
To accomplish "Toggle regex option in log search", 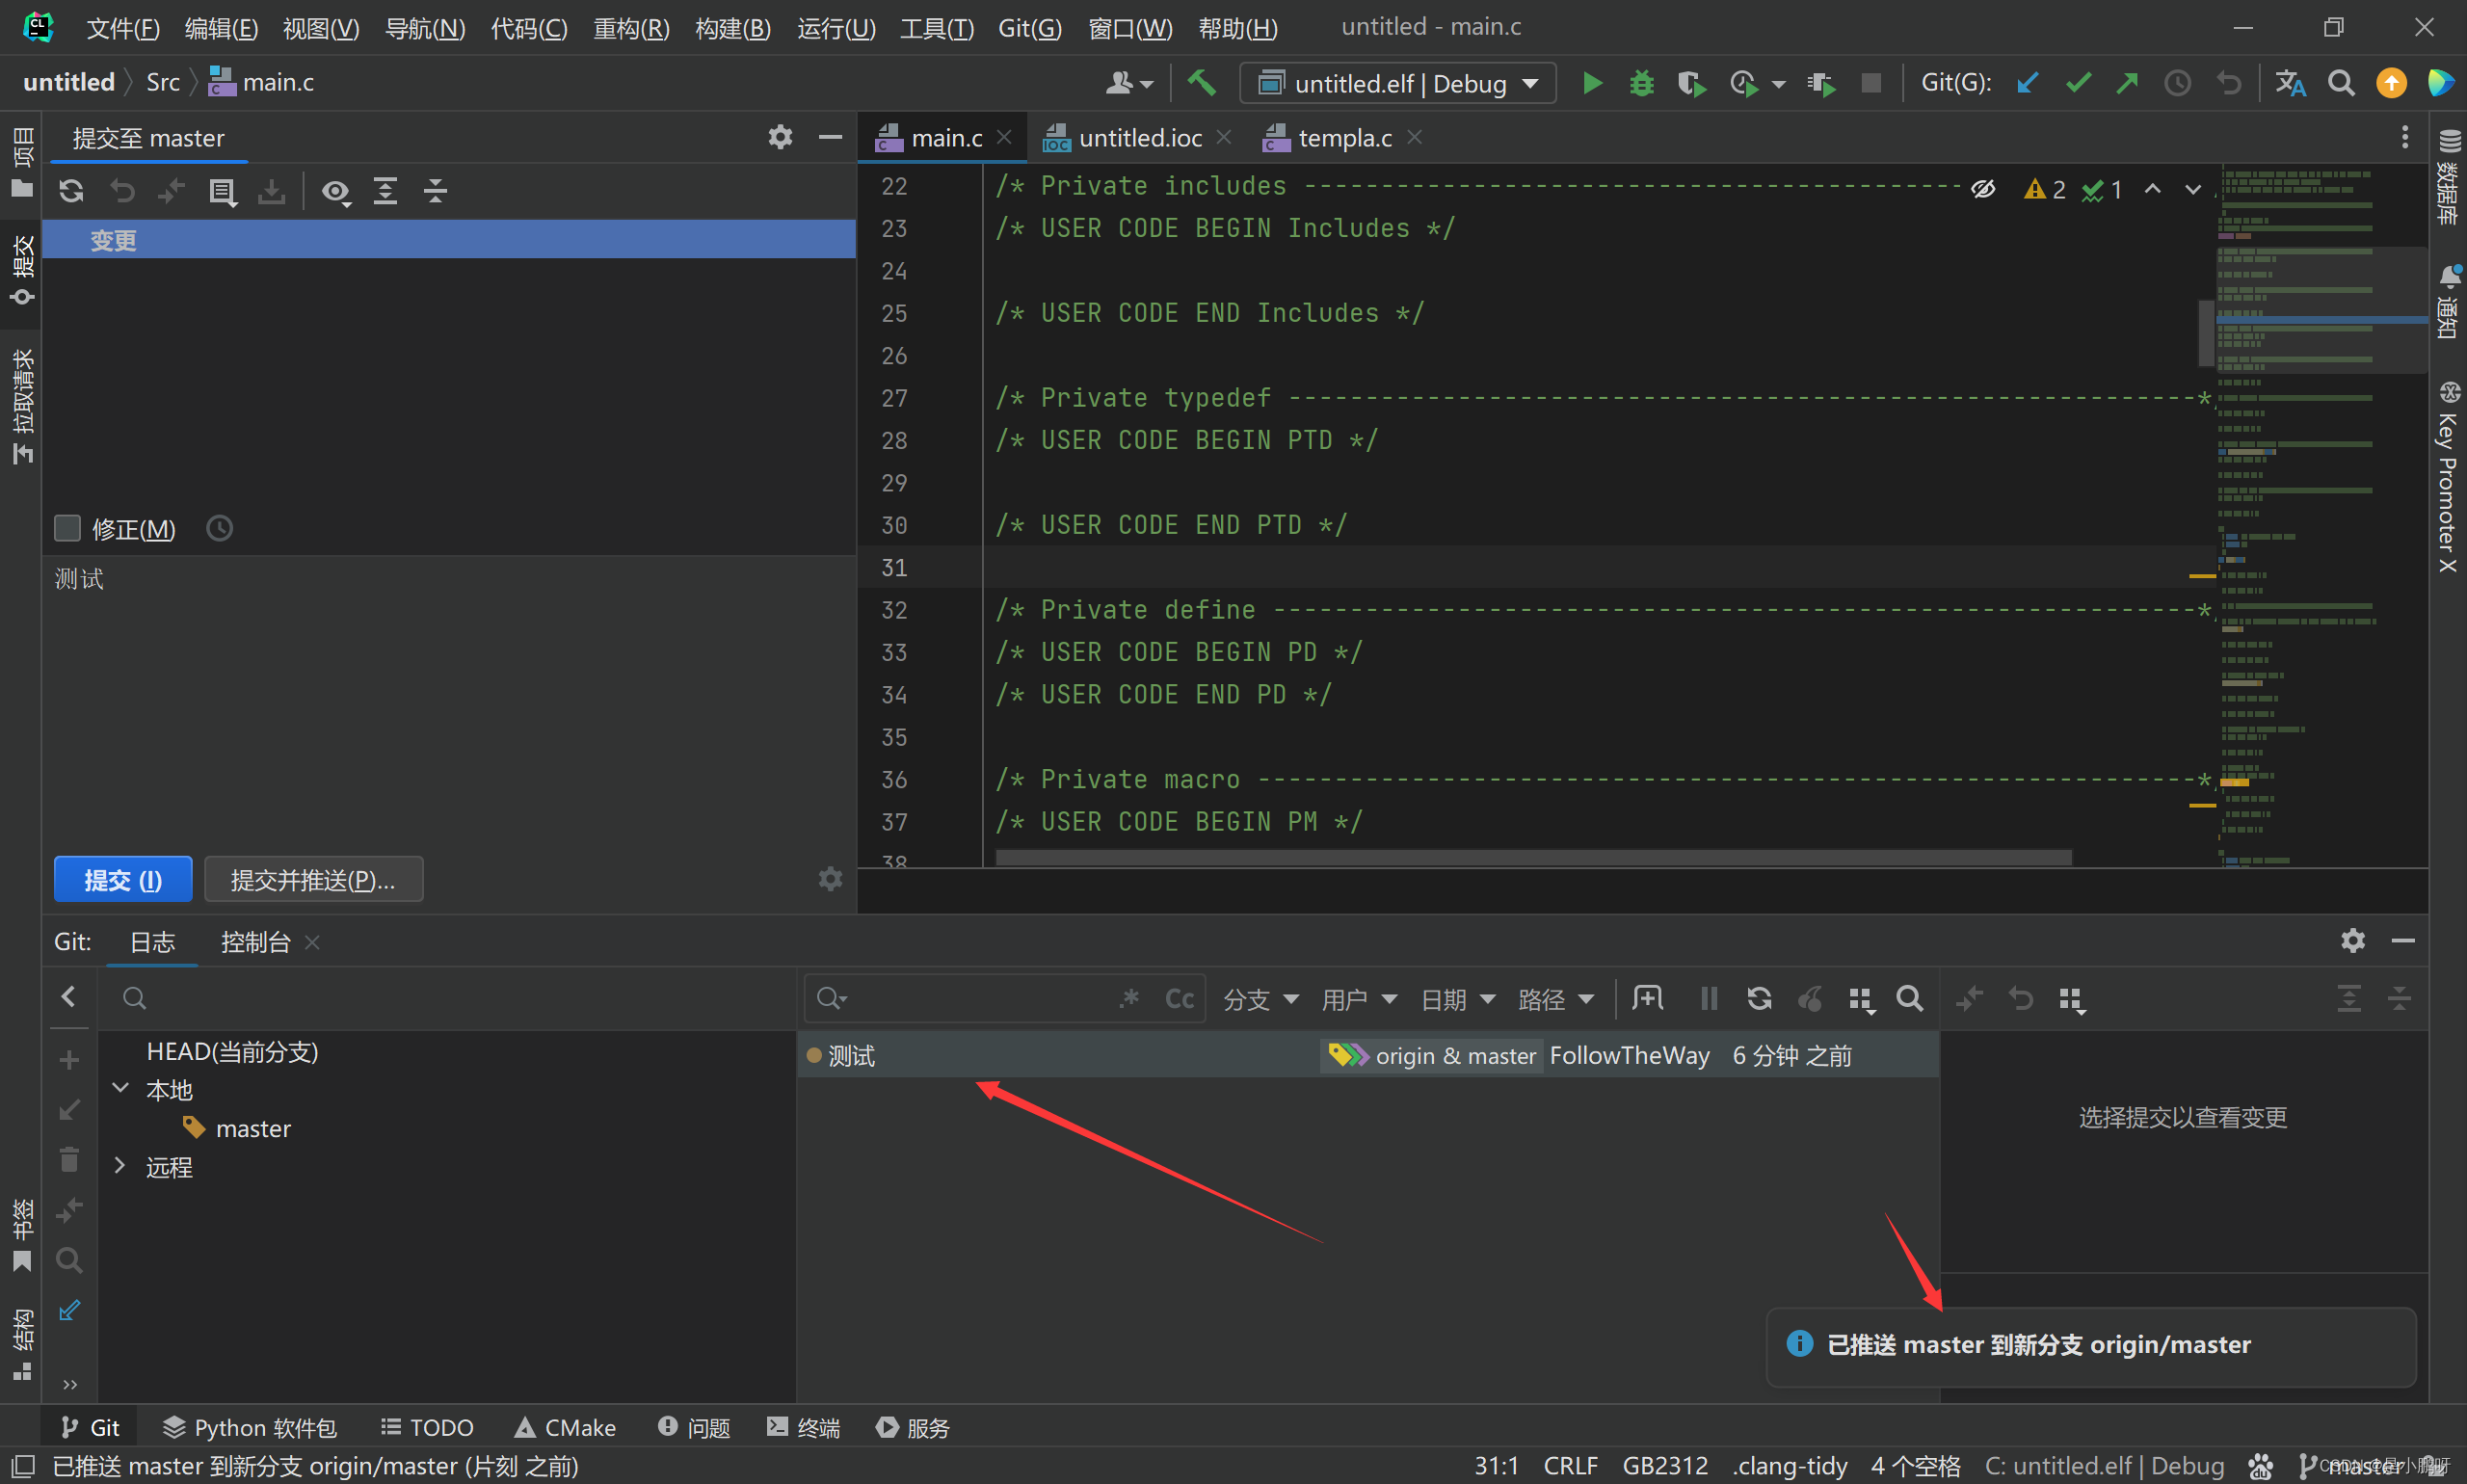I will pos(1130,998).
